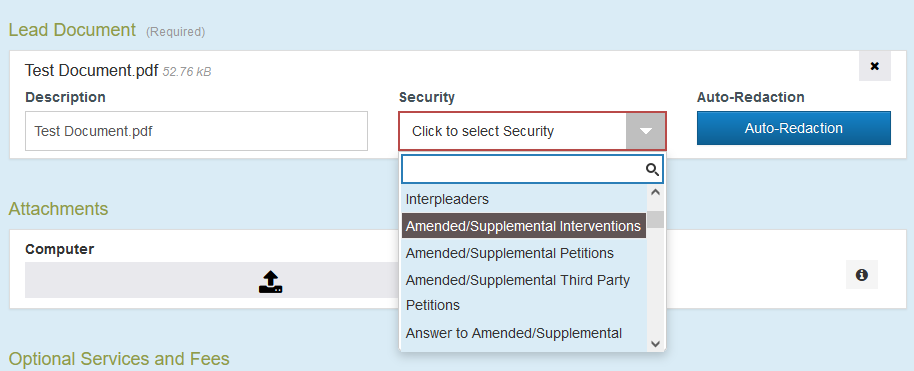The width and height of the screenshot is (914, 371).
Task: Click the Attachments section heading
Action: pyautogui.click(x=58, y=209)
